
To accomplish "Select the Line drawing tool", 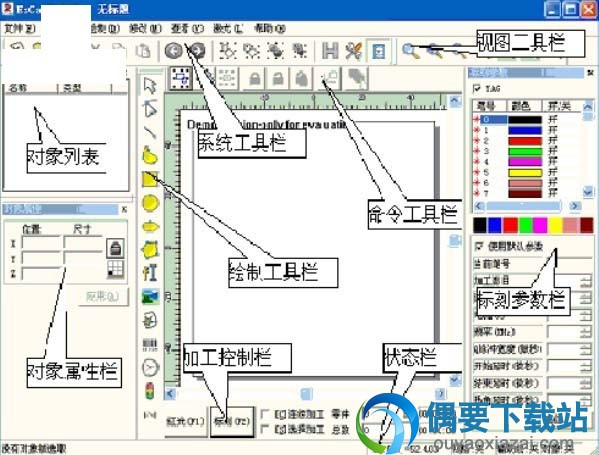I will coord(150,132).
